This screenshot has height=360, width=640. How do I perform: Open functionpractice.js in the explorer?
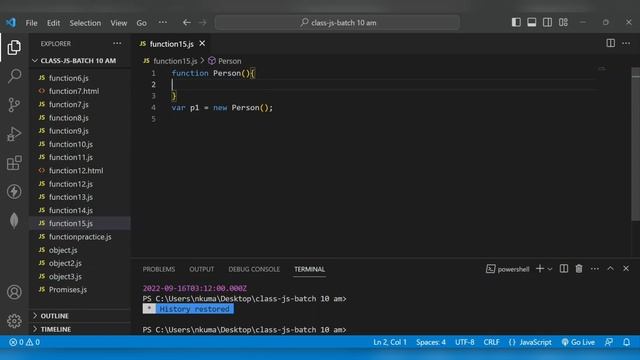coord(80,237)
